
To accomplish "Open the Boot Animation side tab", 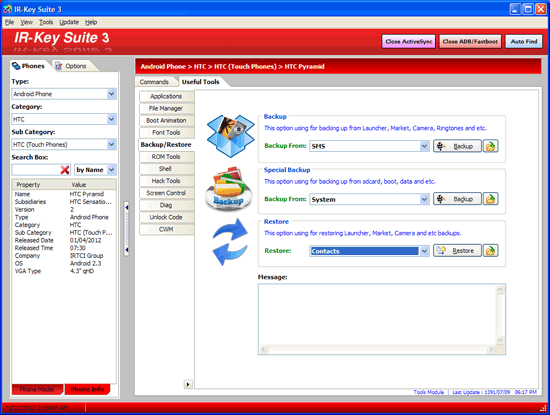I will (166, 120).
